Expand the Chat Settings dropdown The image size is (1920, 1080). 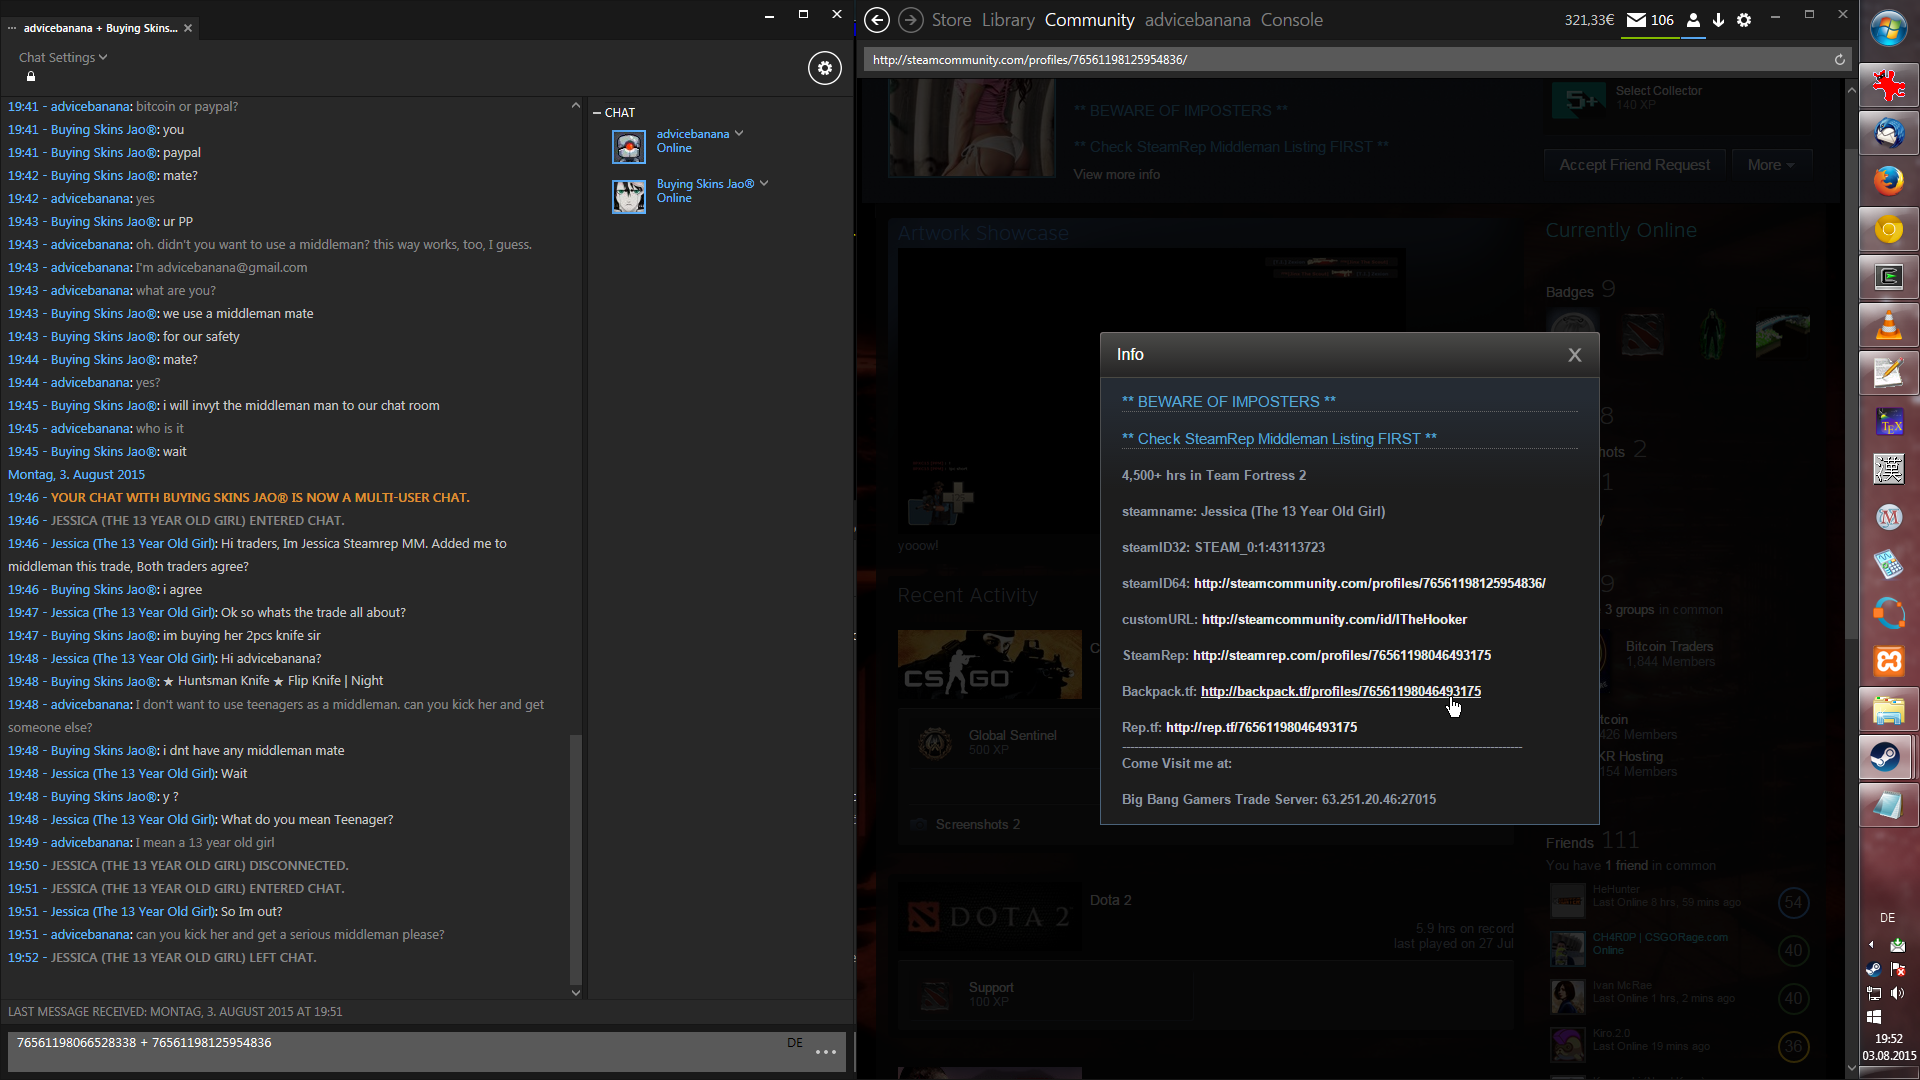(x=63, y=58)
